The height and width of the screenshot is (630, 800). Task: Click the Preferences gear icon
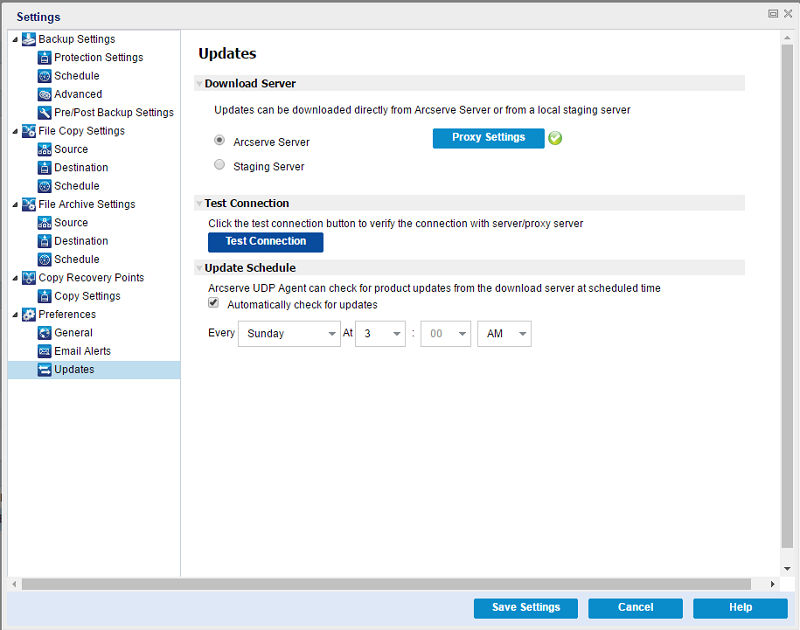point(29,315)
